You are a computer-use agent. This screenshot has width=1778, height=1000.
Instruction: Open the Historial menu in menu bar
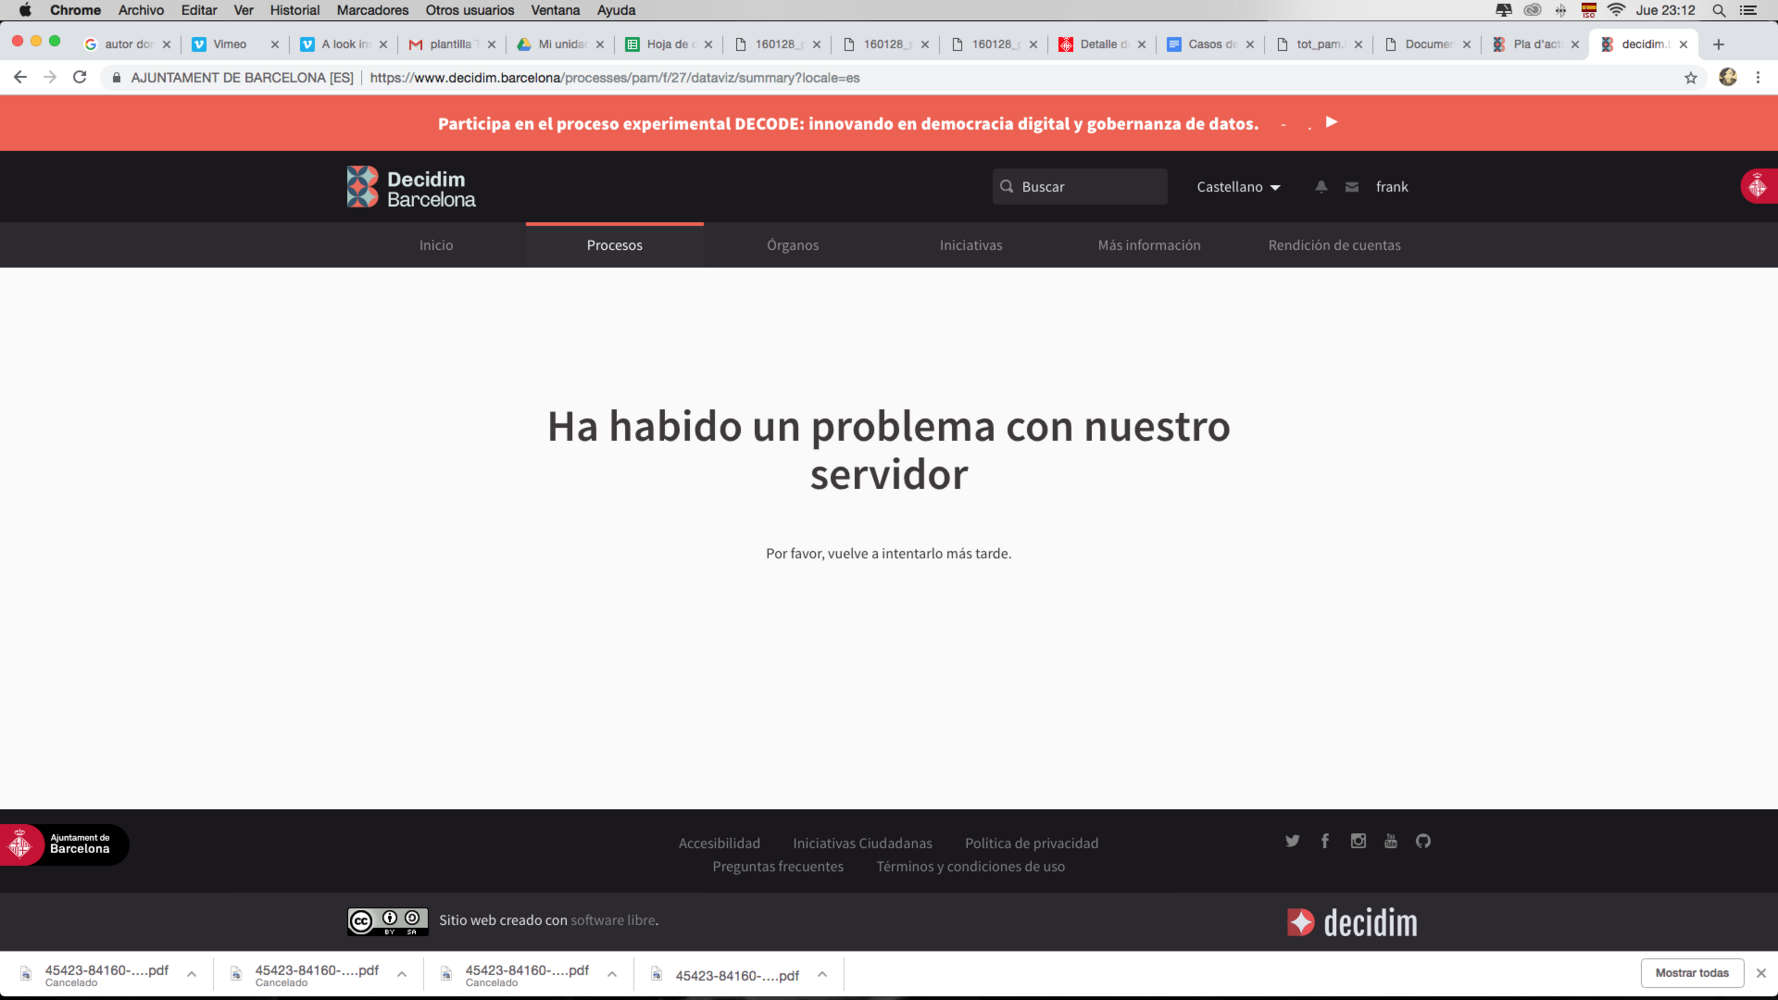pos(294,10)
